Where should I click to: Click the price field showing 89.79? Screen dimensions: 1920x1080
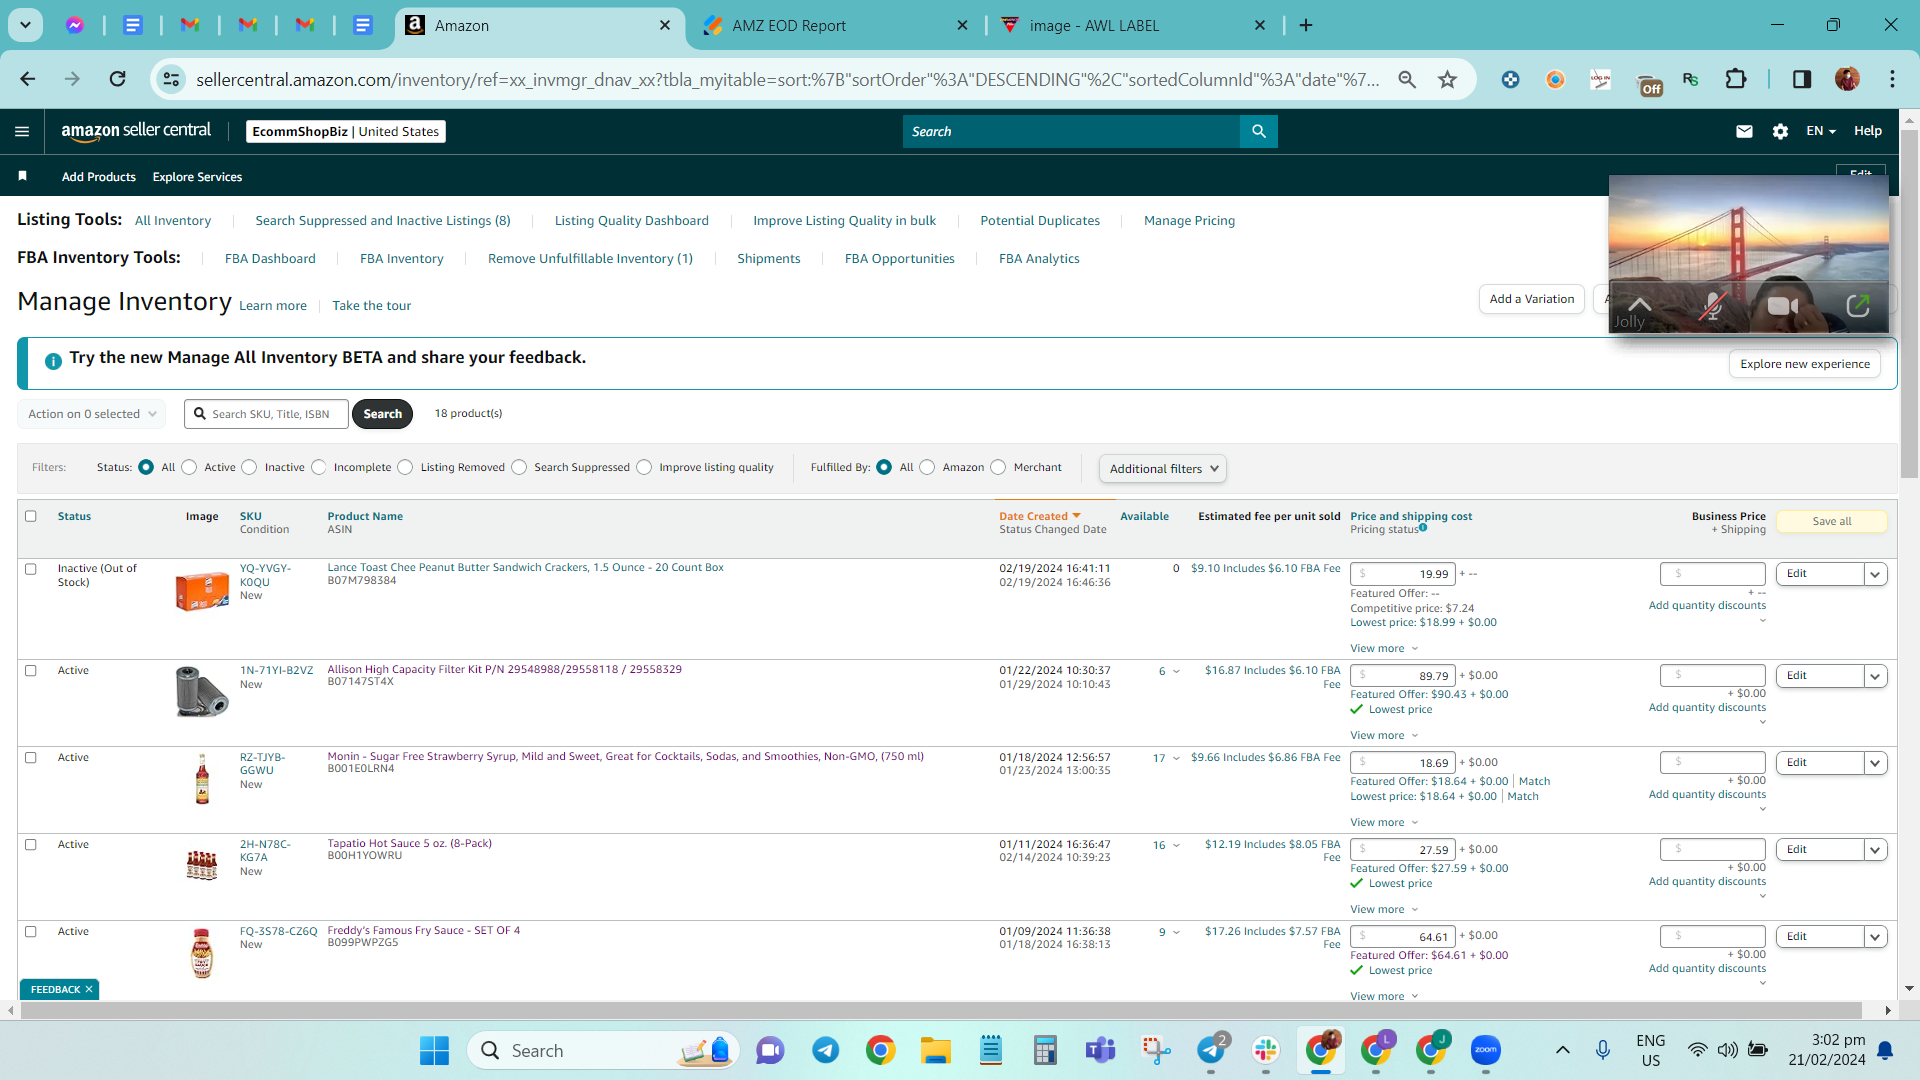1402,676
